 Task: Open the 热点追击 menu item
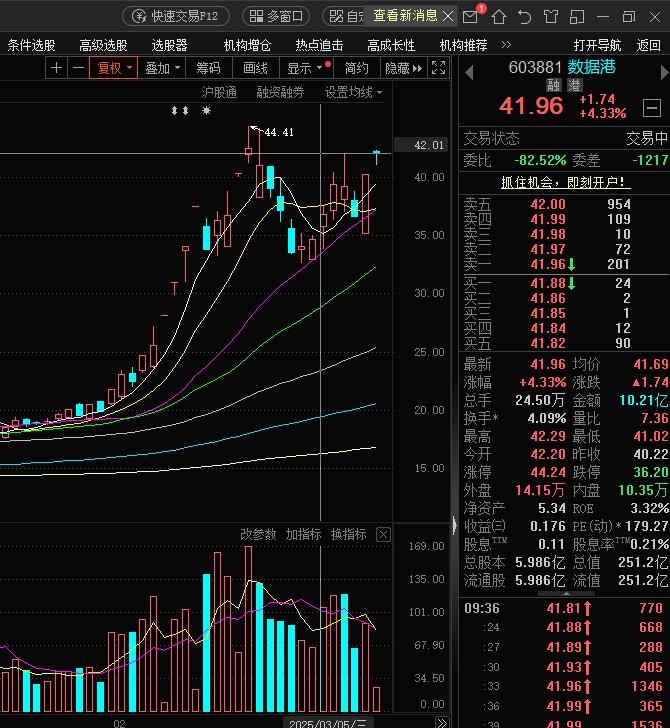pos(319,45)
